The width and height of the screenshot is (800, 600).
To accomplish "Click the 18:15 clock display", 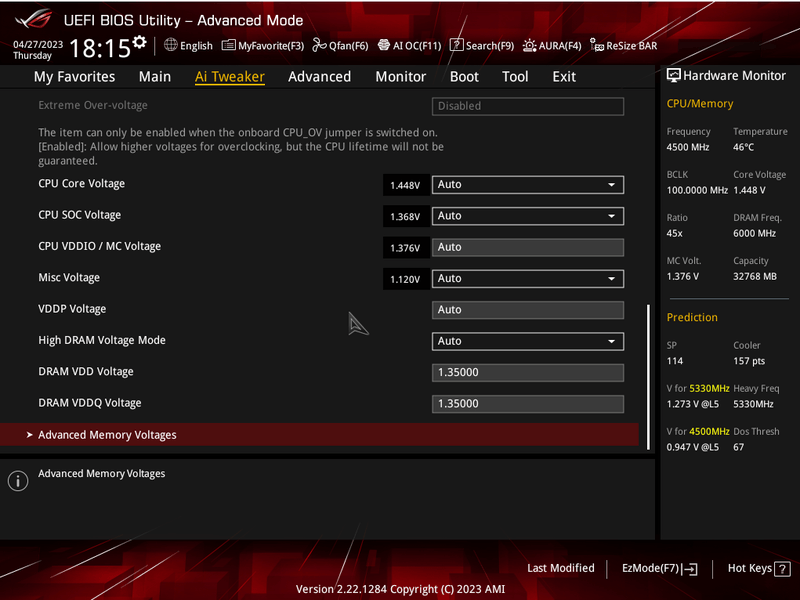I will [x=100, y=48].
